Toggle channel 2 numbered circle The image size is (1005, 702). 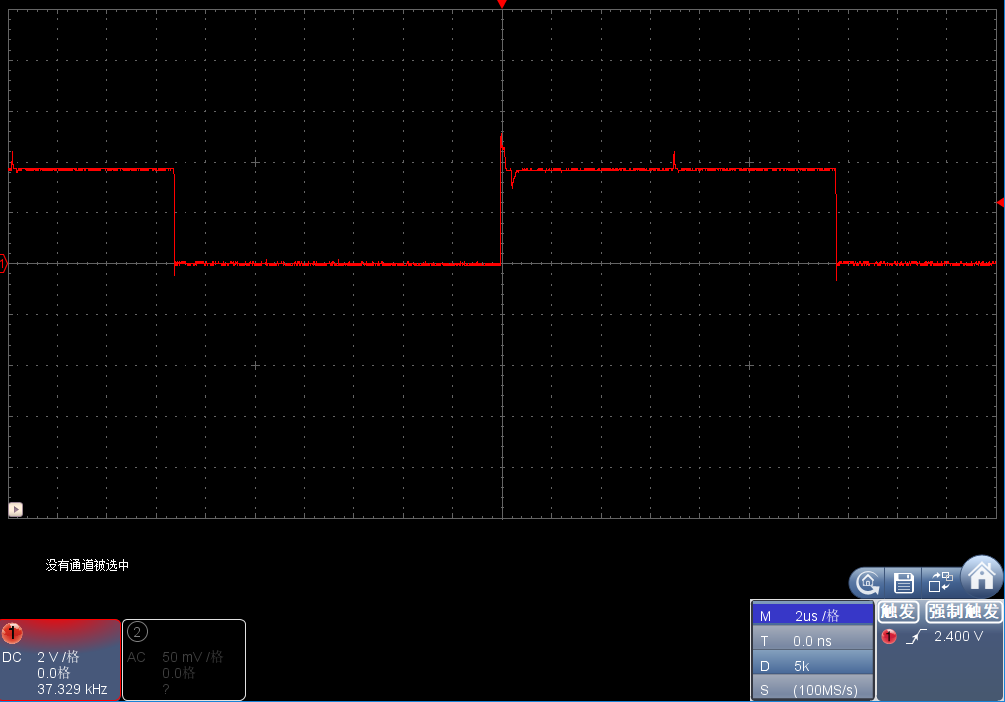(137, 632)
